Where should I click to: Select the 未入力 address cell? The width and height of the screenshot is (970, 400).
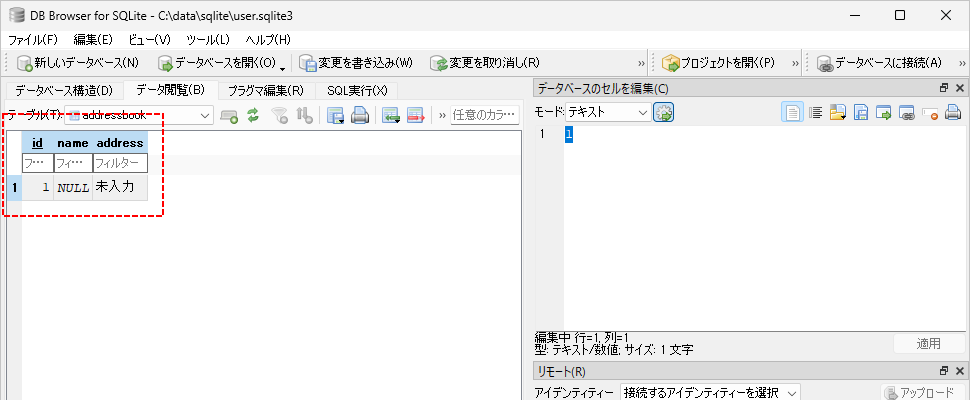click(x=120, y=187)
